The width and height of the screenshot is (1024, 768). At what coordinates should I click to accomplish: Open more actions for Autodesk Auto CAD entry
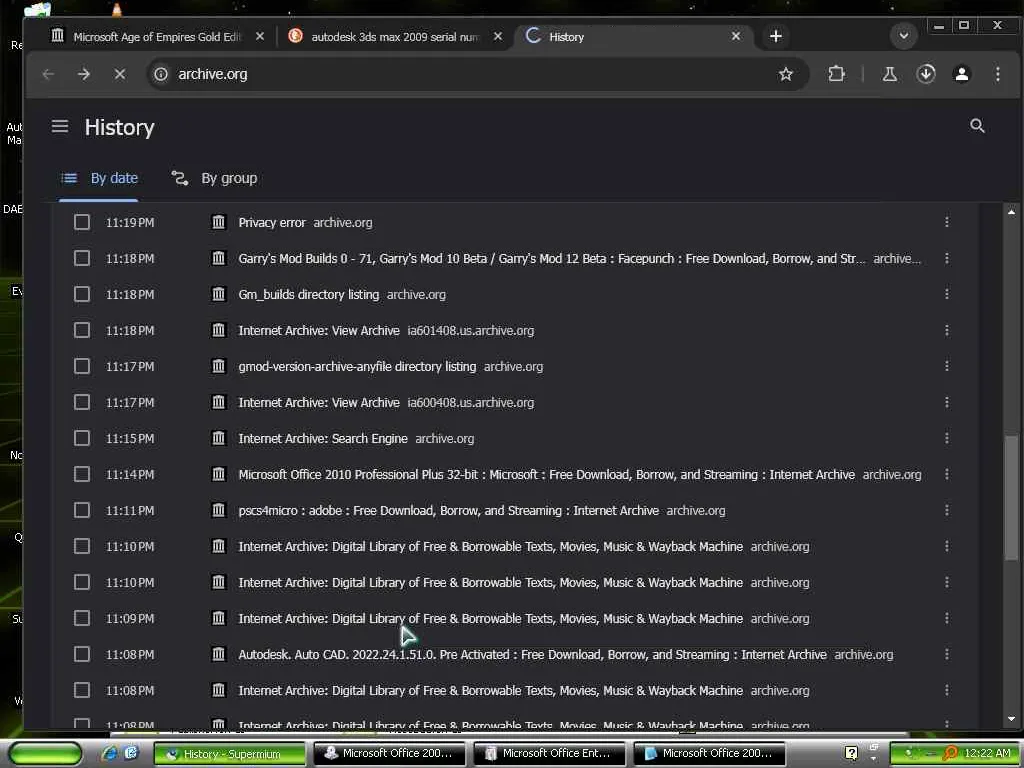946,654
